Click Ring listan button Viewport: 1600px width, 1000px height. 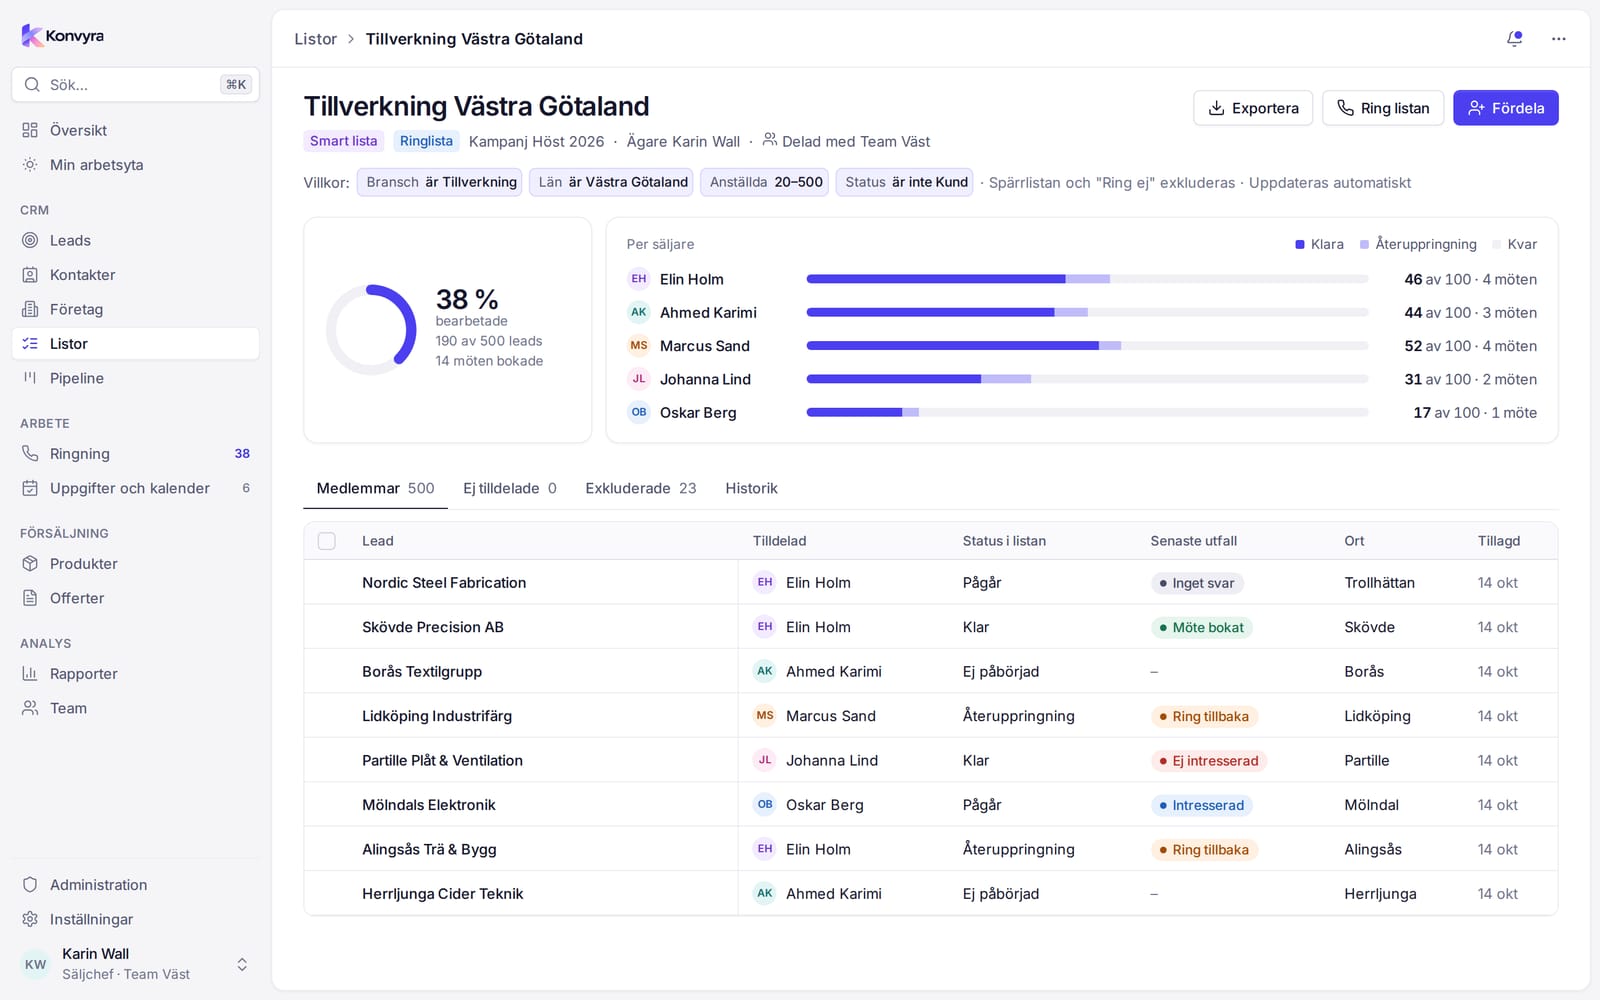1383,108
